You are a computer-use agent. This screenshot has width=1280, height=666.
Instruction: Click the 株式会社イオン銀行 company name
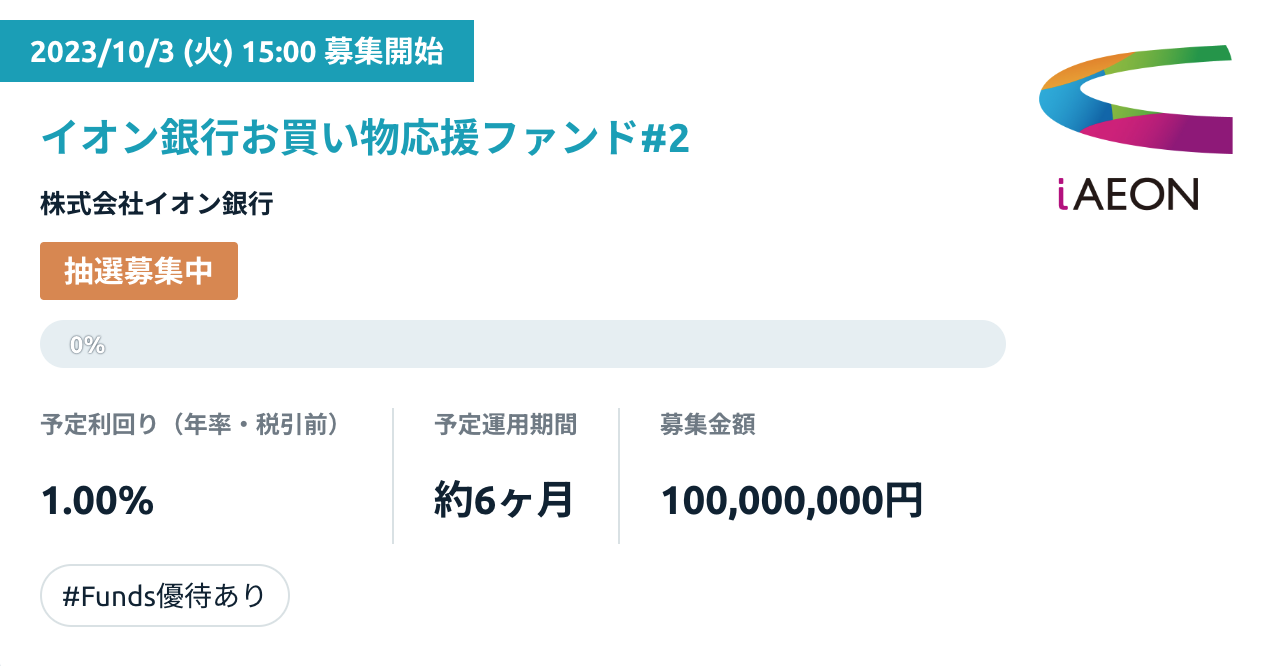click(157, 205)
